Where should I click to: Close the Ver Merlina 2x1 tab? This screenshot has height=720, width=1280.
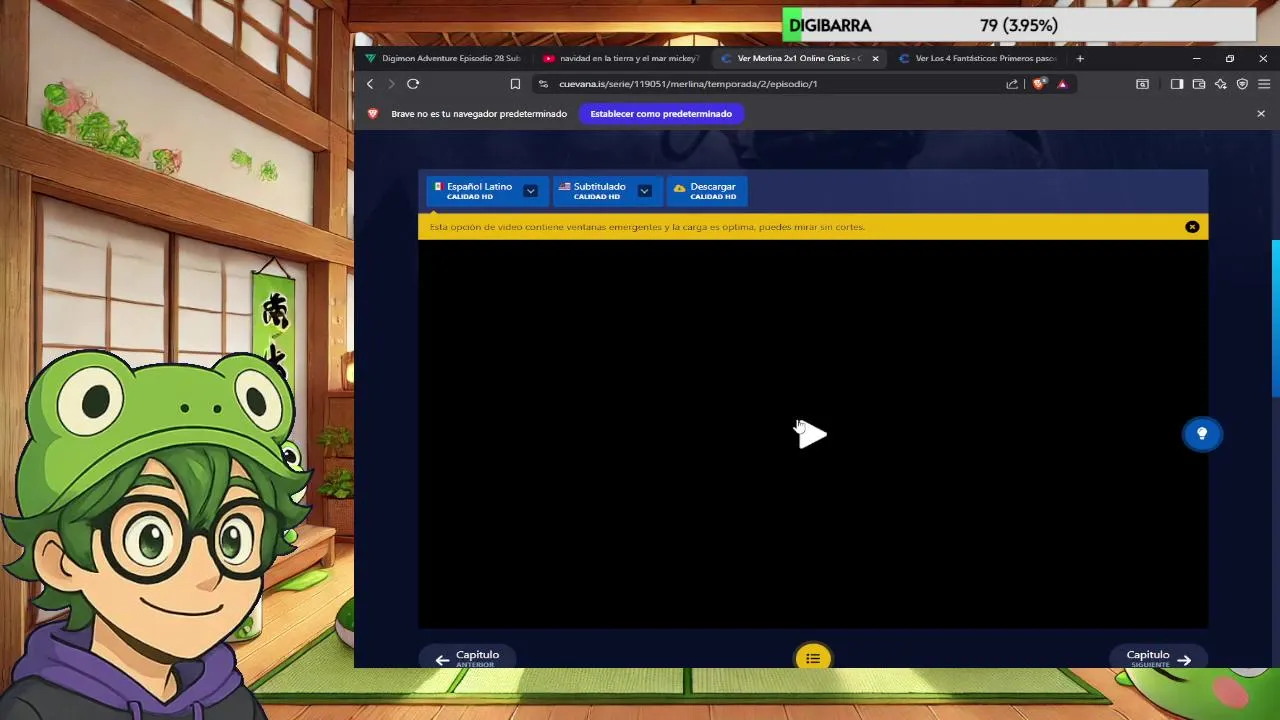pos(875,58)
